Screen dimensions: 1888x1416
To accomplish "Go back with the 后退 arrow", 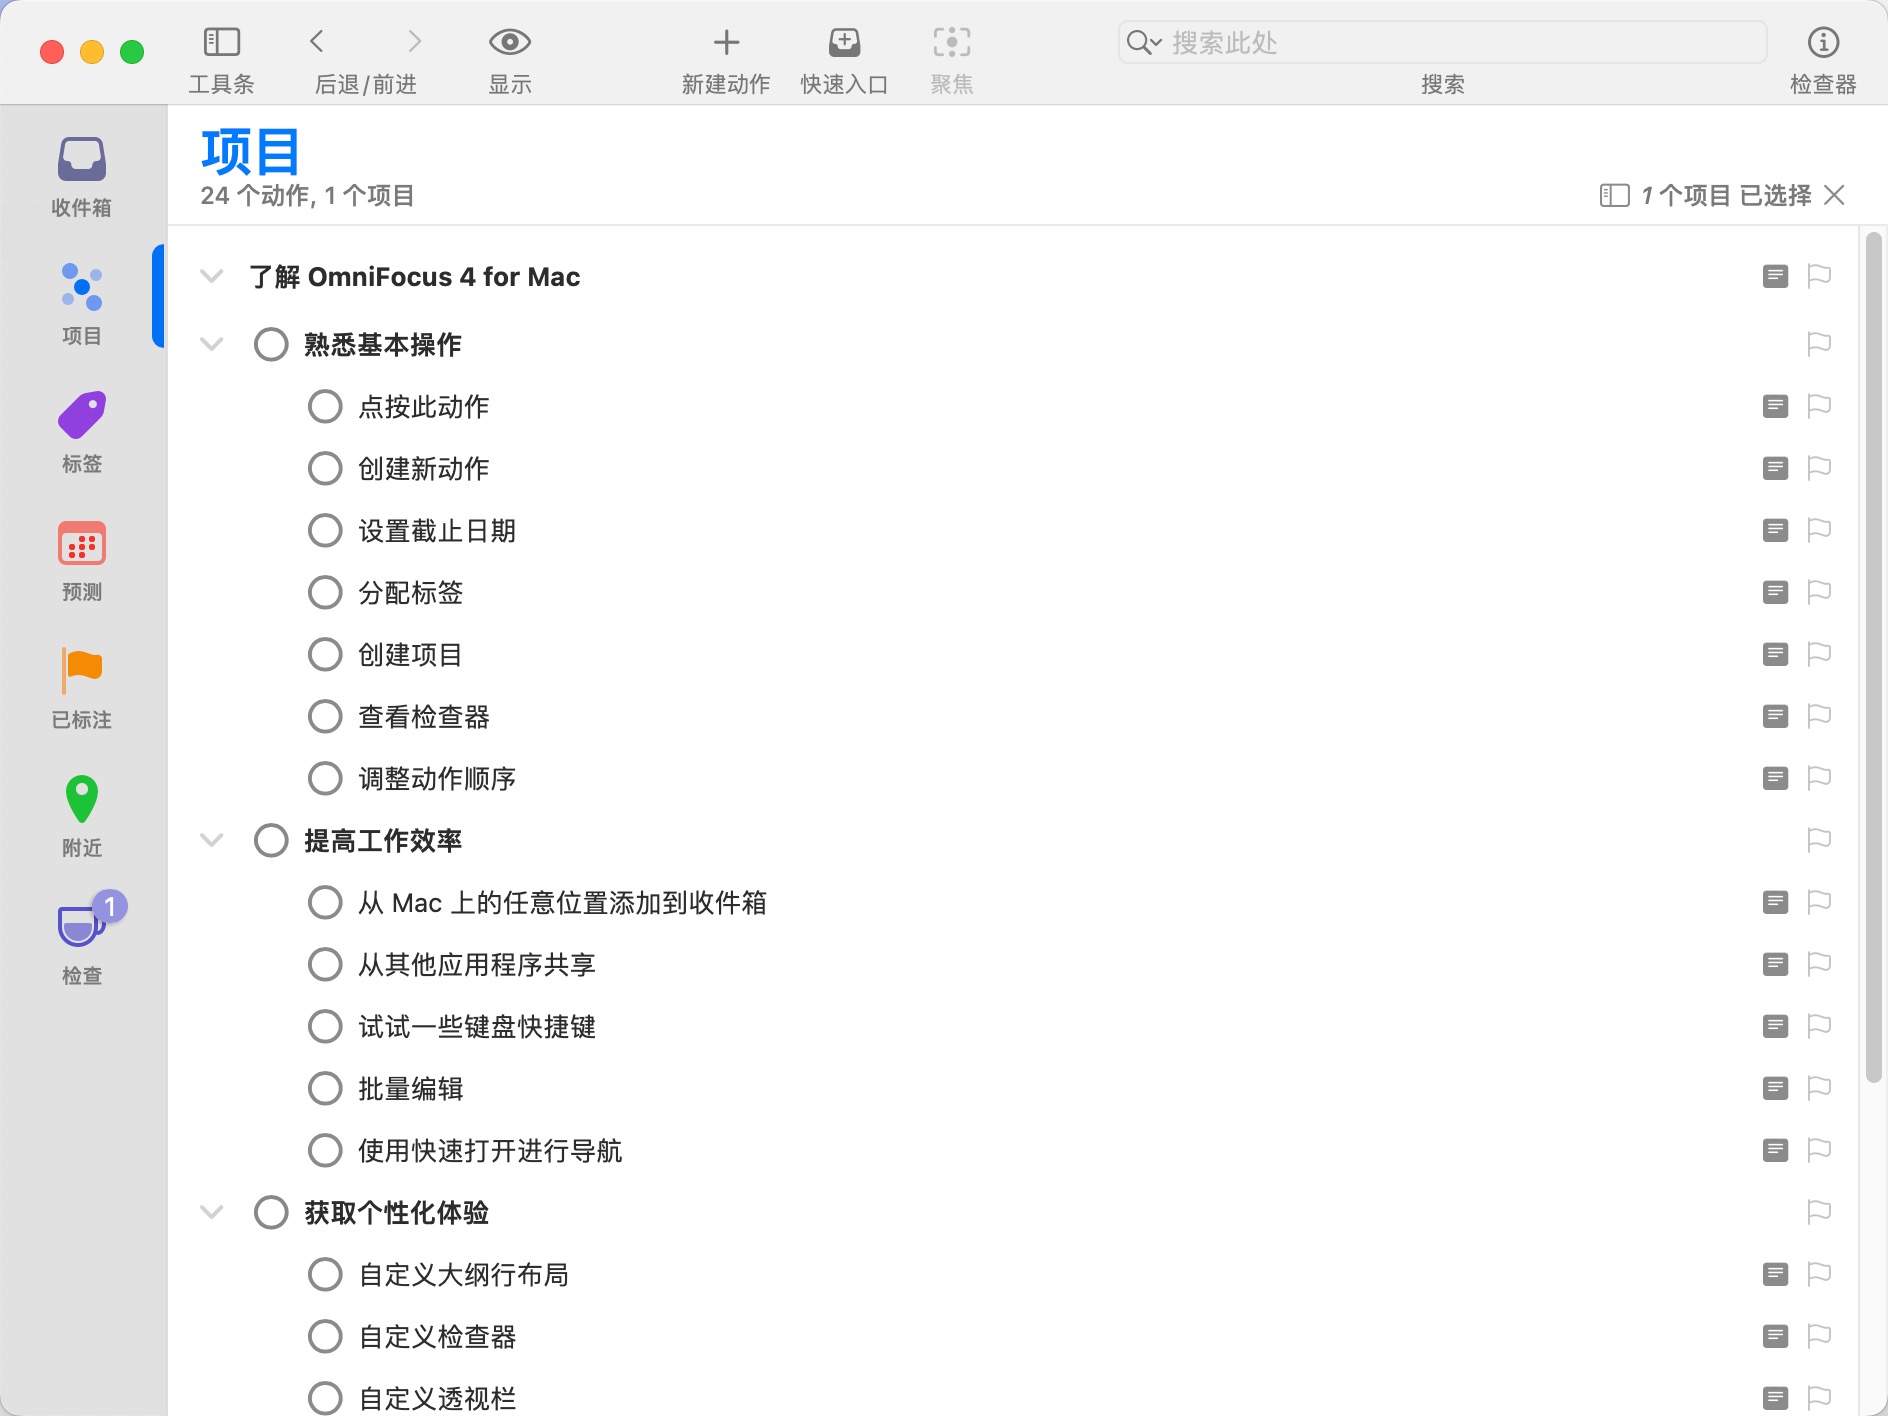I will (317, 41).
